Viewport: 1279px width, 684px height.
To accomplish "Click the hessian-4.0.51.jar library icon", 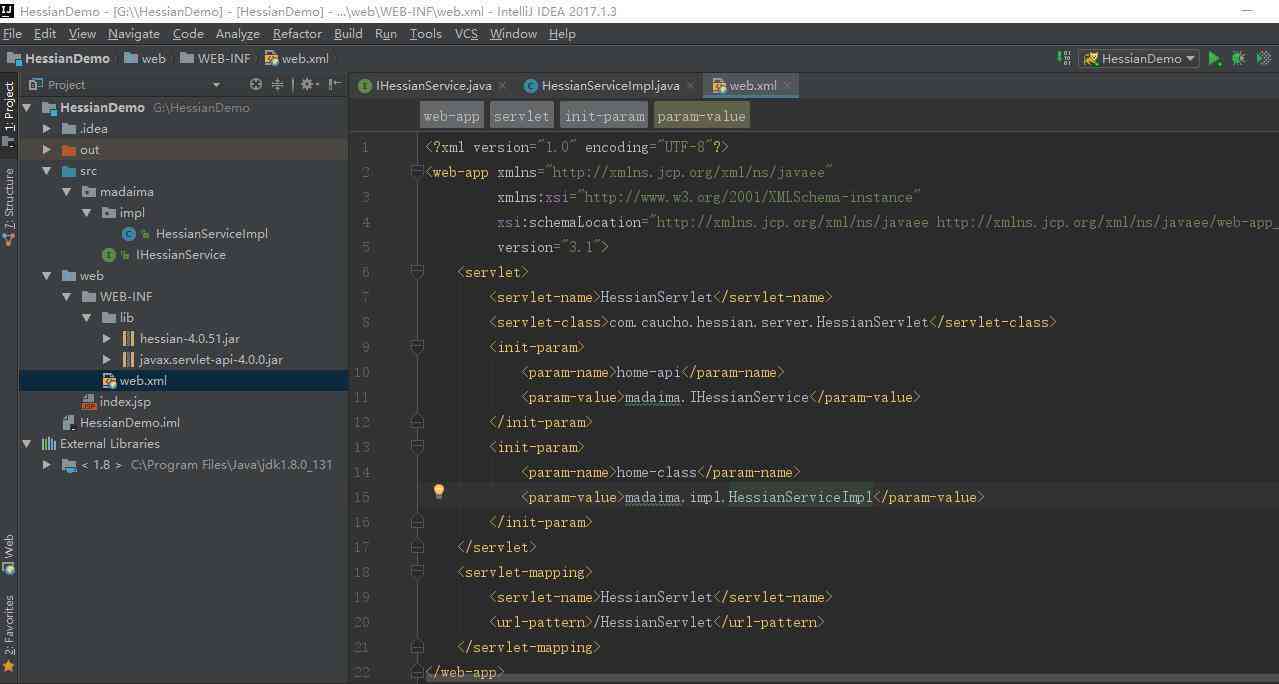I will (x=128, y=338).
